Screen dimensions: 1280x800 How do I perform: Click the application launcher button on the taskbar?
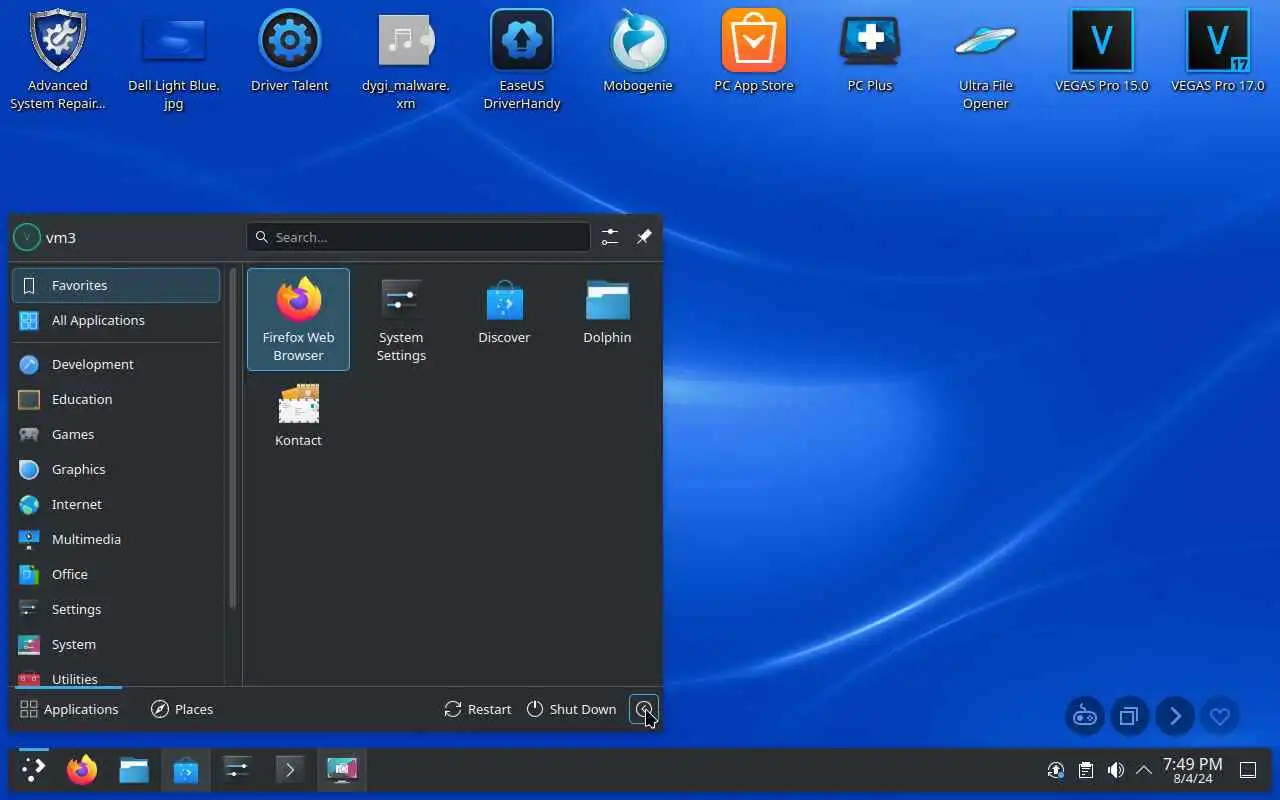[33, 770]
